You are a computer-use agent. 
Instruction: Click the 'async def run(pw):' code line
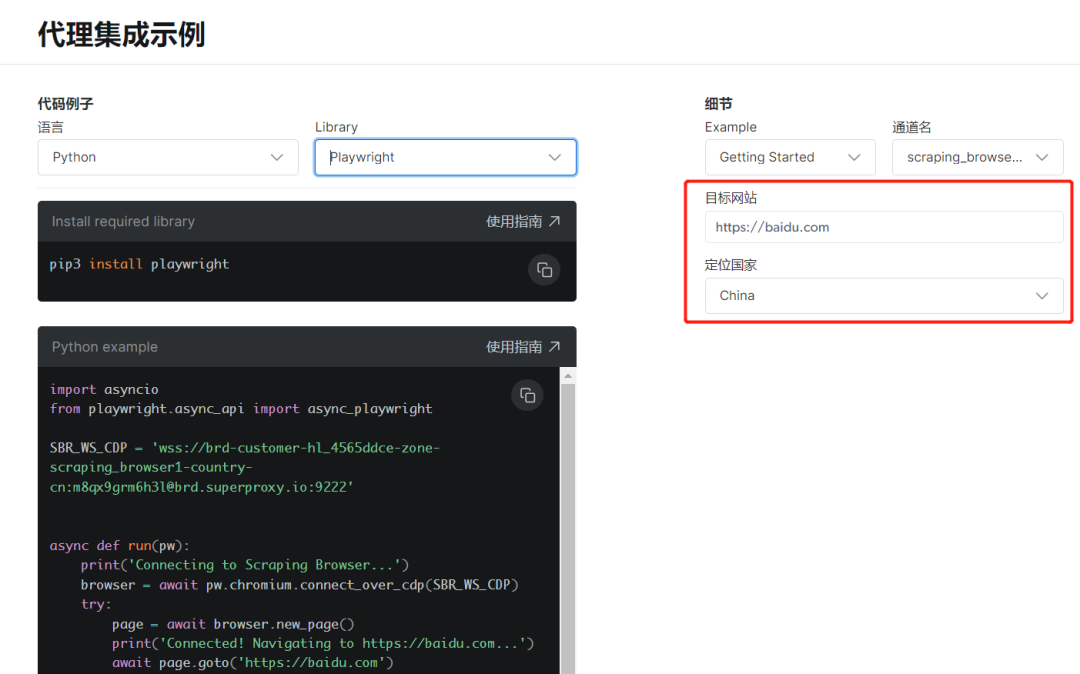(119, 545)
